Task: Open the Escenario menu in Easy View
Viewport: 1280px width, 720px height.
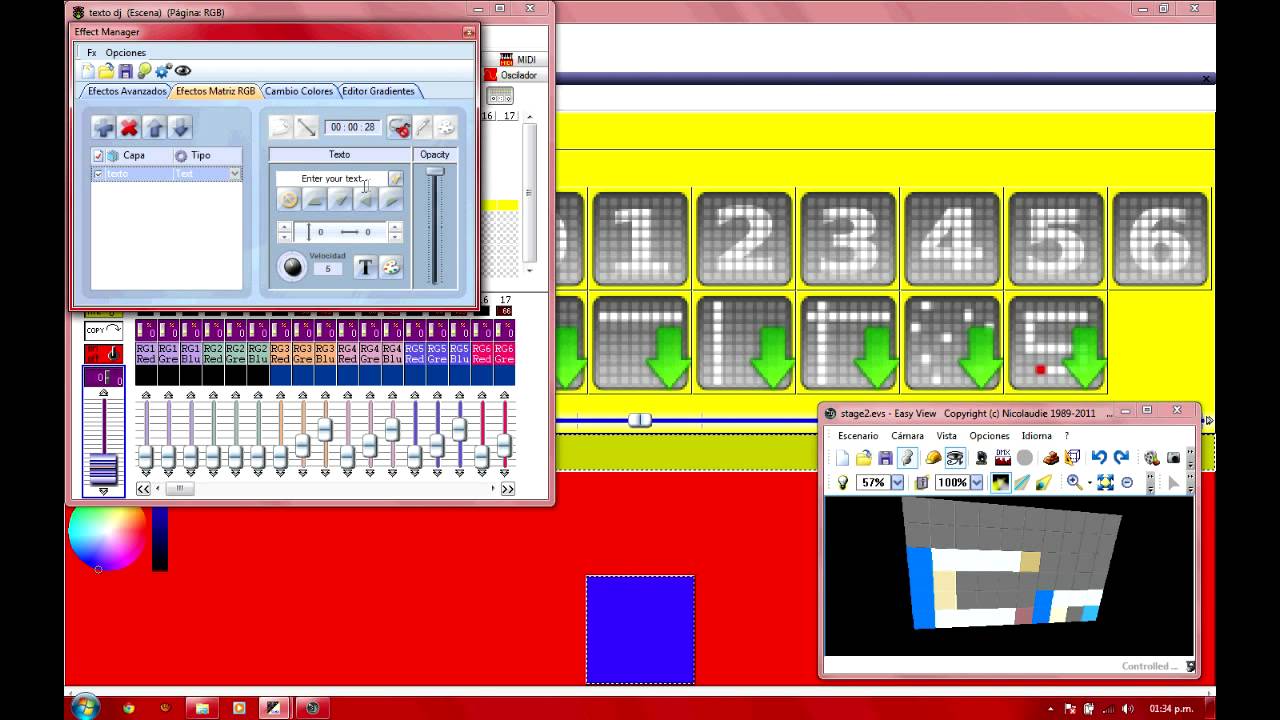Action: [858, 436]
